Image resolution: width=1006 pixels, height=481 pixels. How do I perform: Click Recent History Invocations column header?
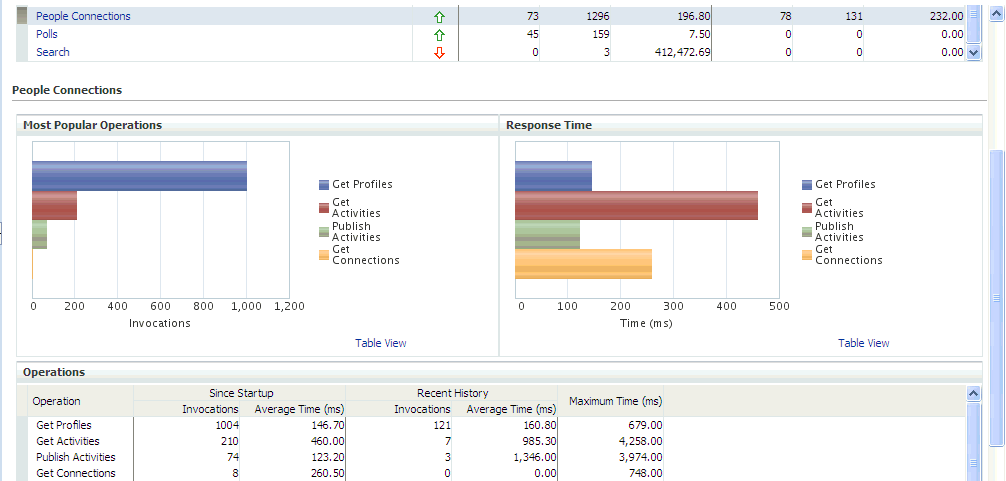[x=422, y=409]
